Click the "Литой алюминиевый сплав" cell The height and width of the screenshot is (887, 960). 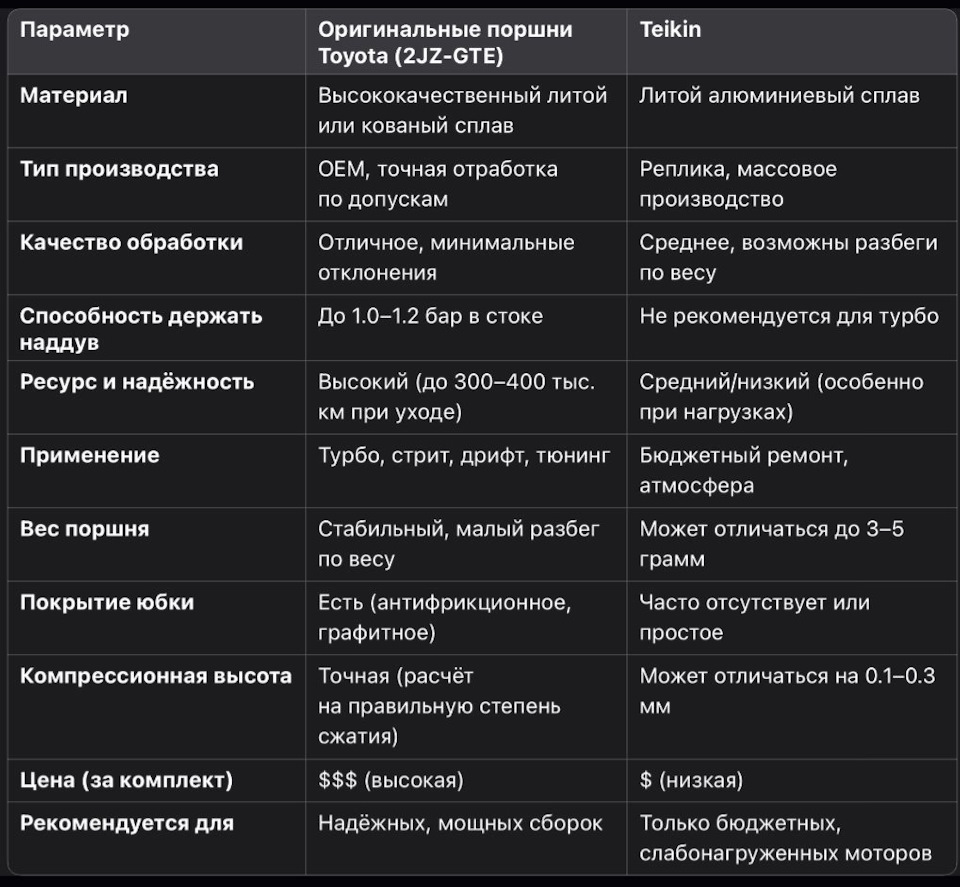tap(779, 96)
